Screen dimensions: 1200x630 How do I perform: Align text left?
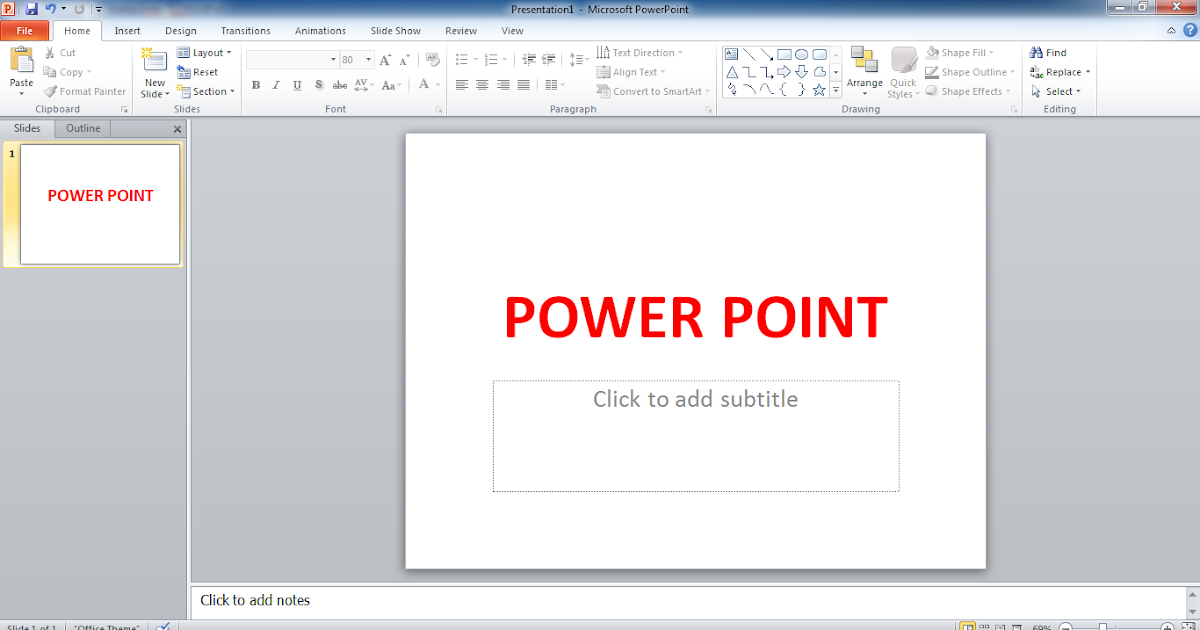(x=461, y=85)
